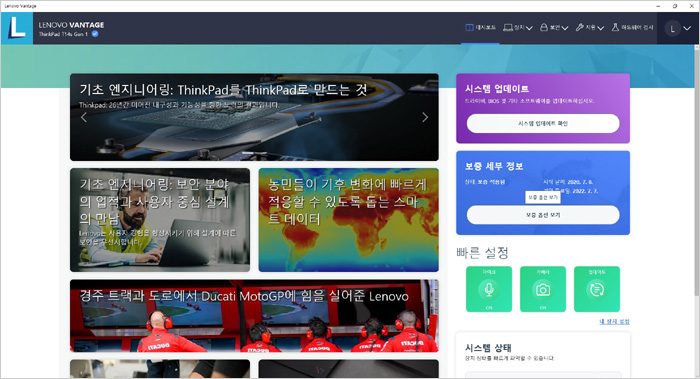
Task: Click the Lenovo Vantage L logo
Action: (x=17, y=28)
